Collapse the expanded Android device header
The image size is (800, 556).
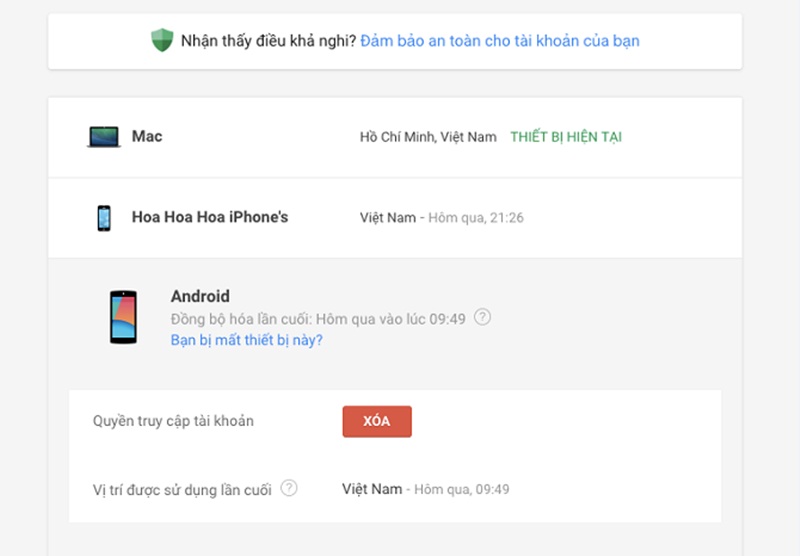point(395,317)
